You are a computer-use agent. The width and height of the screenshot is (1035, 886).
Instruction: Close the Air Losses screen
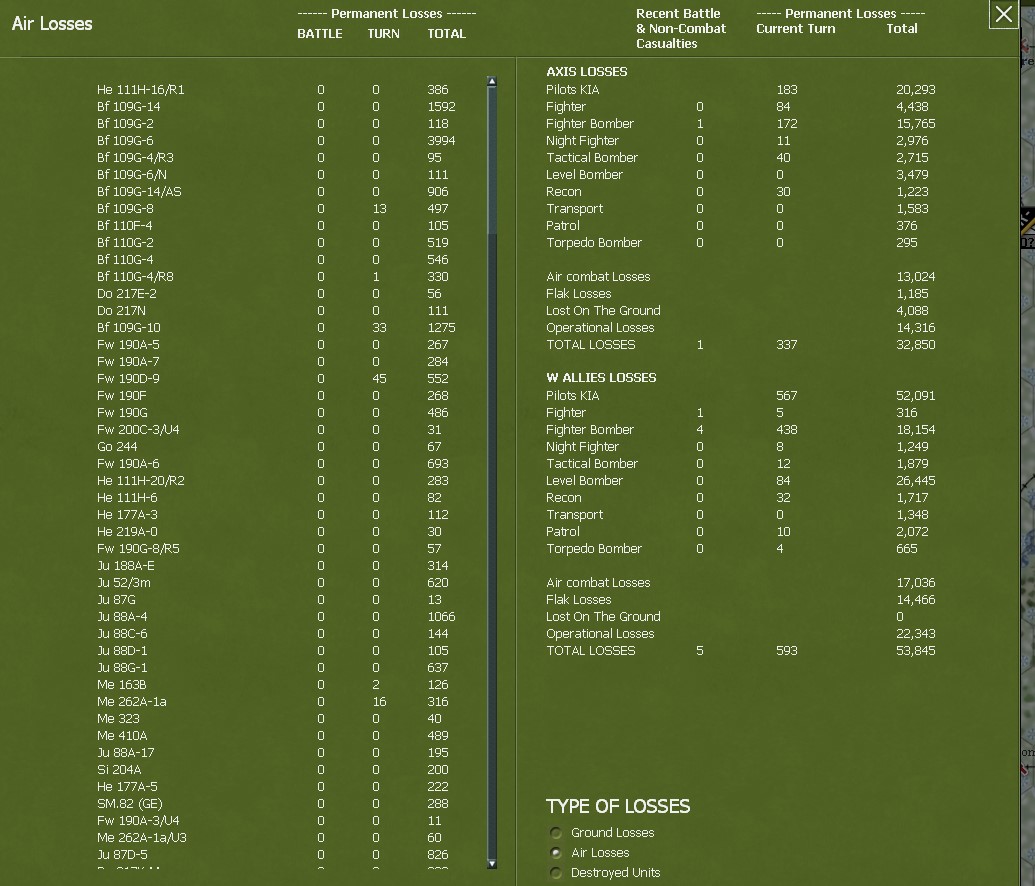tap(1003, 14)
